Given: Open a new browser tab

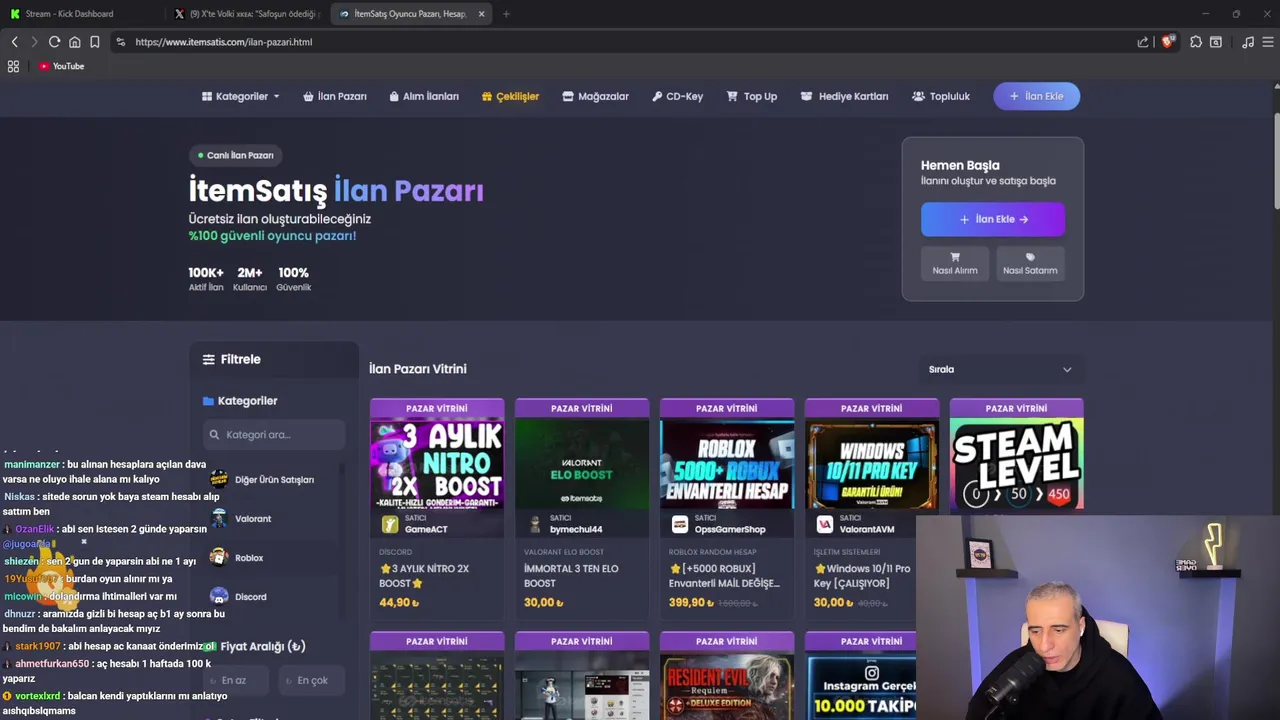Looking at the screenshot, I should 506,14.
